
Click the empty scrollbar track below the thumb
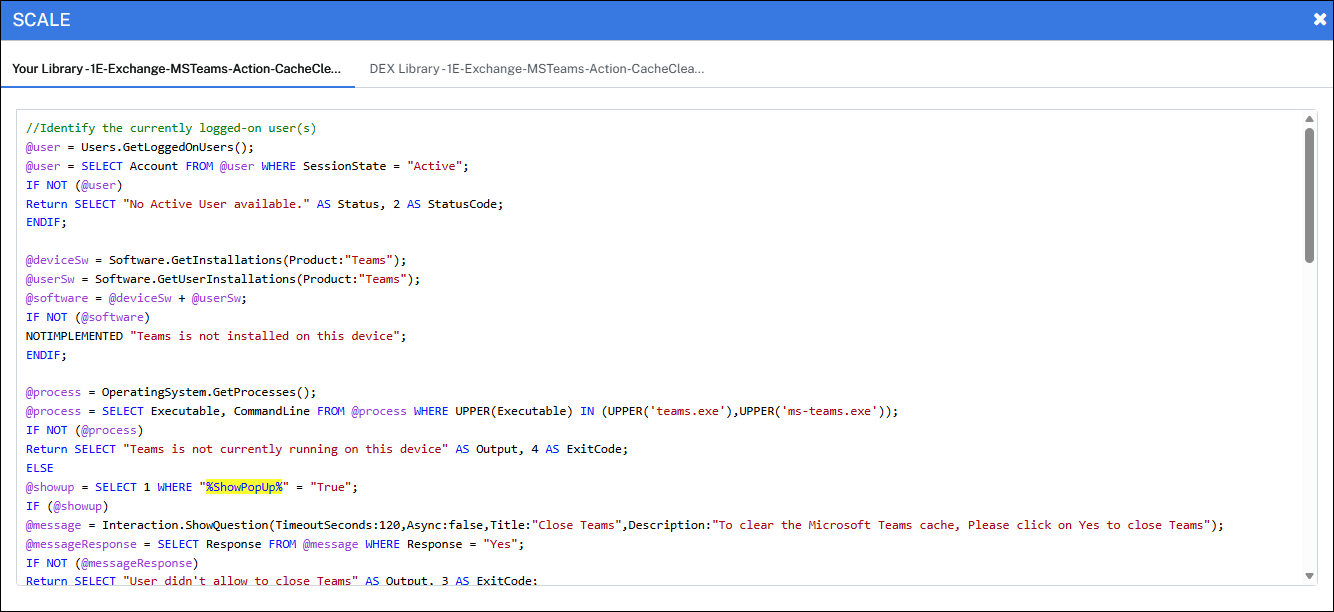[1309, 420]
